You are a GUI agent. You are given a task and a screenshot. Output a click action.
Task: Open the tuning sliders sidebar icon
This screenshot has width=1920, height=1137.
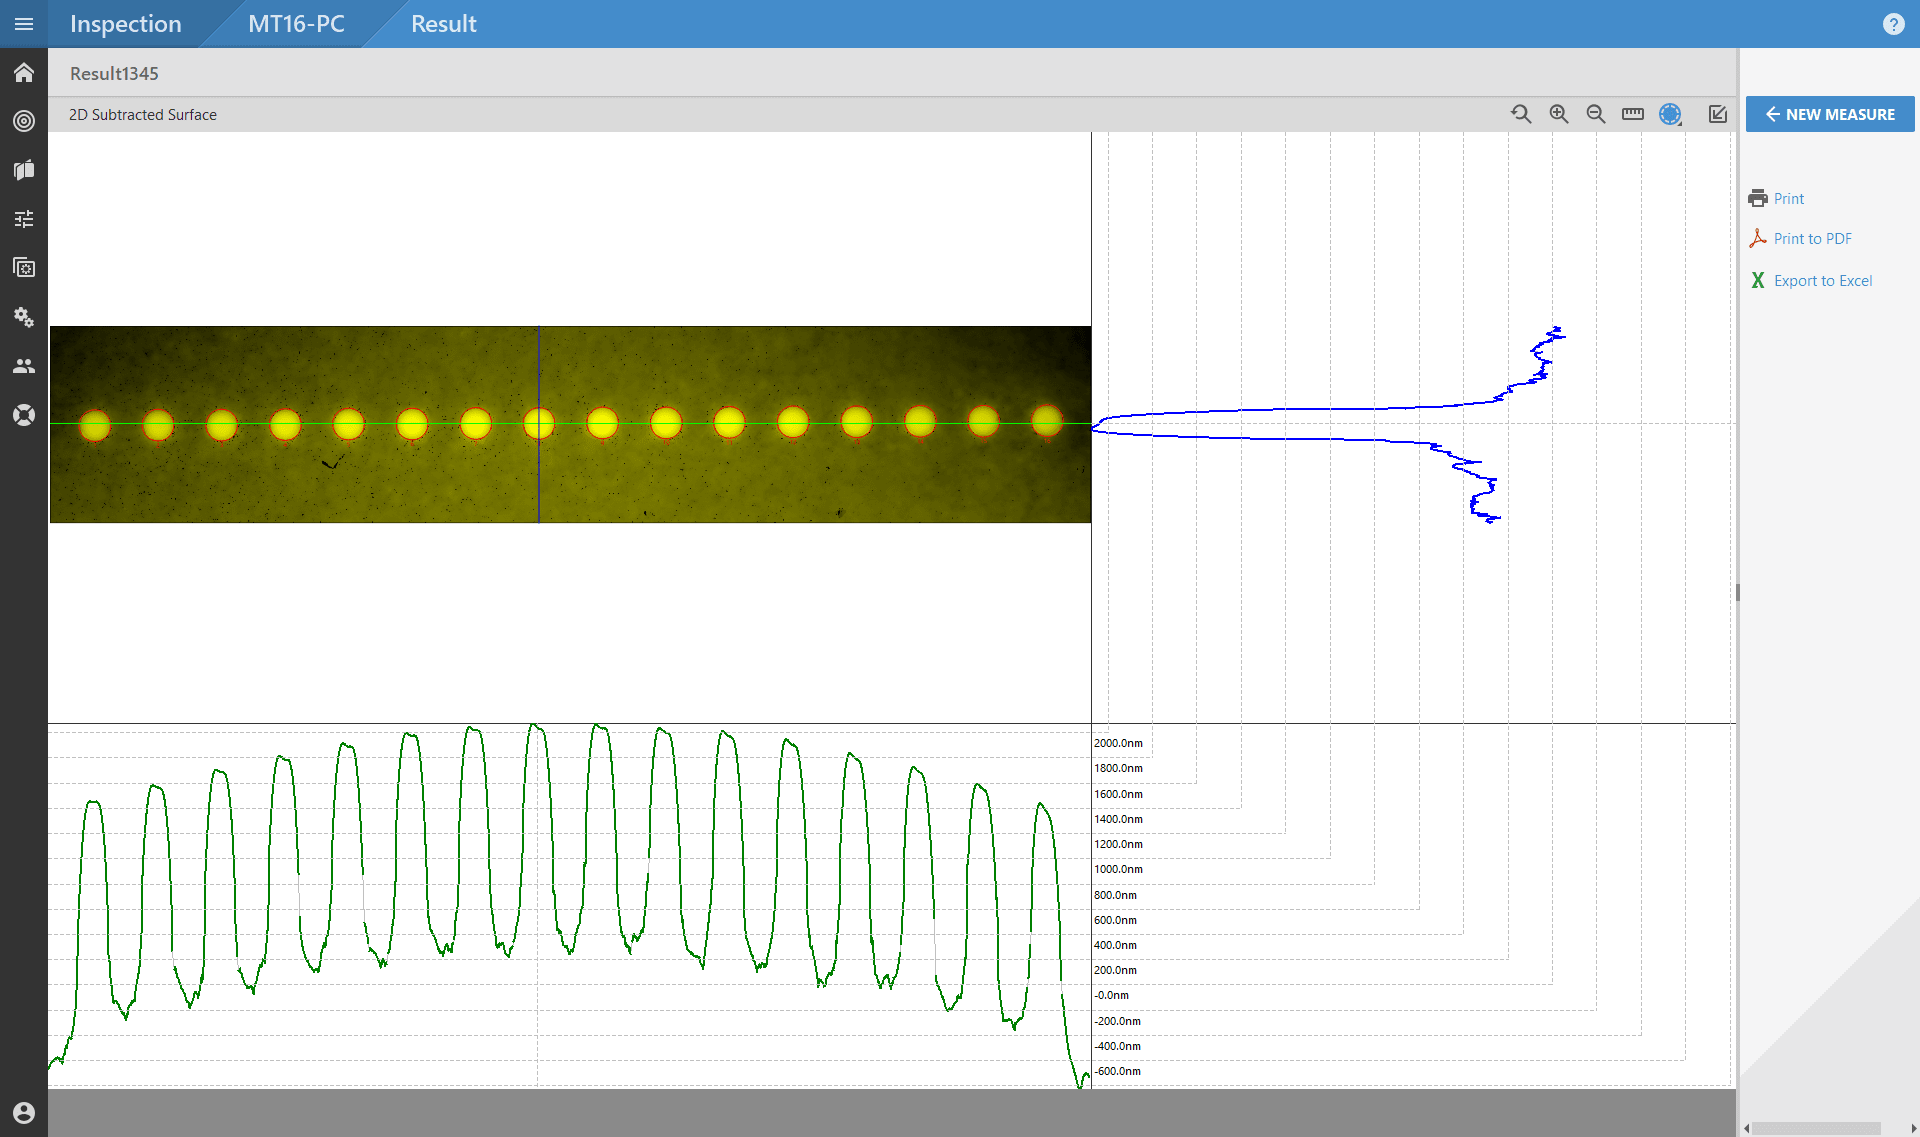pos(24,219)
